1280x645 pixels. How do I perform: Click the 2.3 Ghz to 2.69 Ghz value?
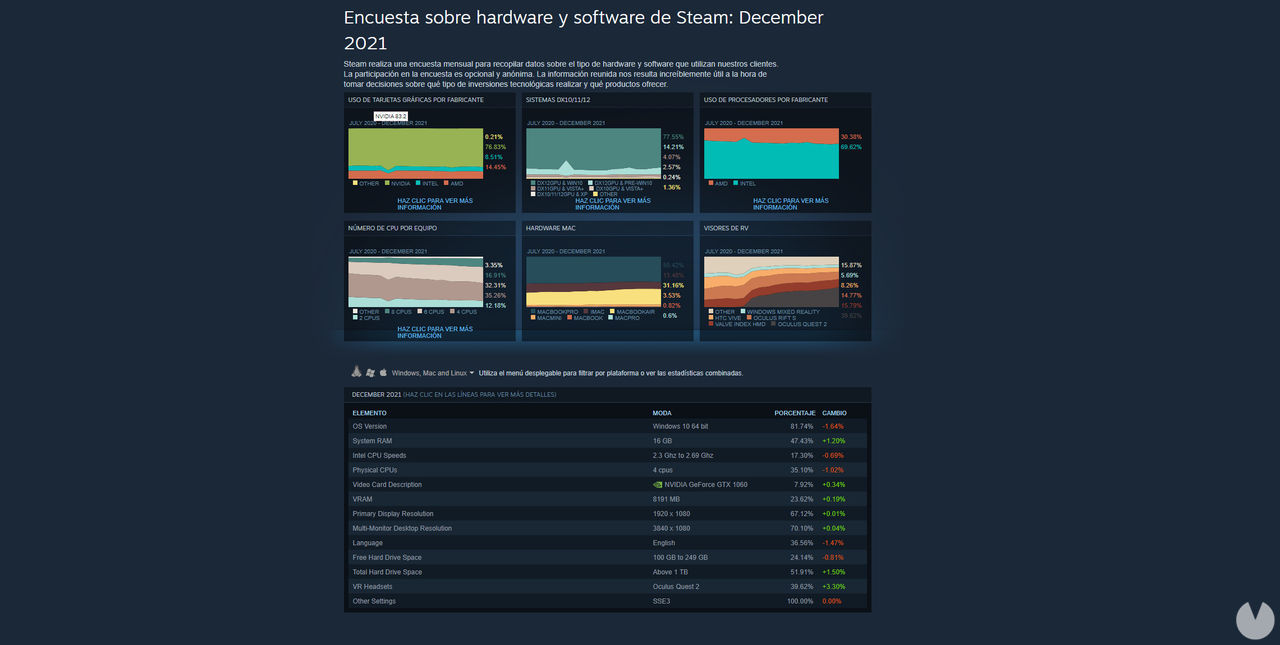tap(685, 455)
